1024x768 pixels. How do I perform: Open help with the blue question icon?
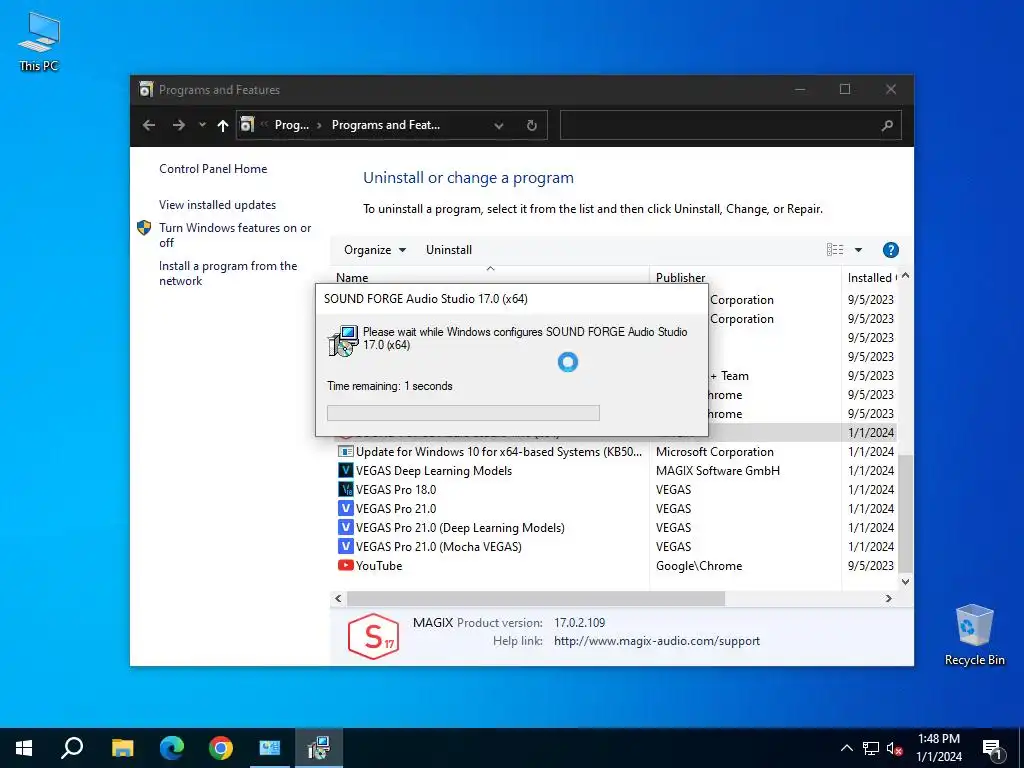[890, 249]
